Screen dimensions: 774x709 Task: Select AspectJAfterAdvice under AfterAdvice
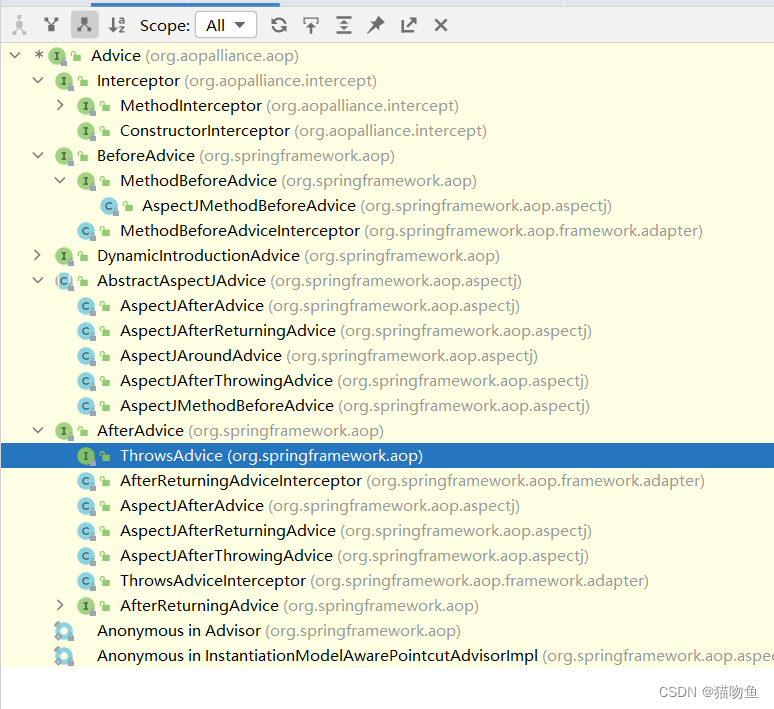click(387, 506)
